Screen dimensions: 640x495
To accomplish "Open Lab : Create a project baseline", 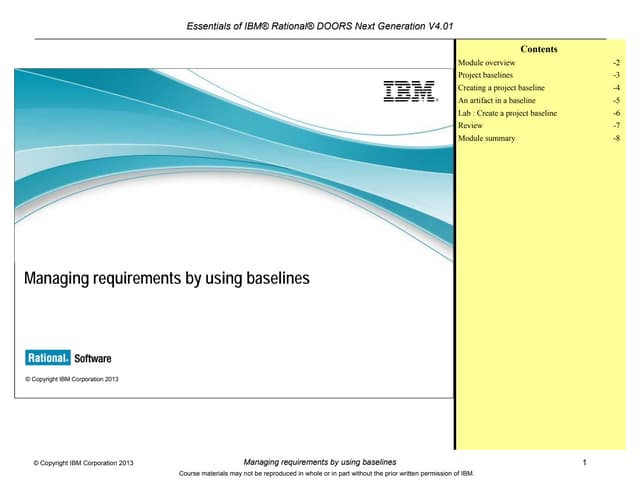I will [506, 113].
